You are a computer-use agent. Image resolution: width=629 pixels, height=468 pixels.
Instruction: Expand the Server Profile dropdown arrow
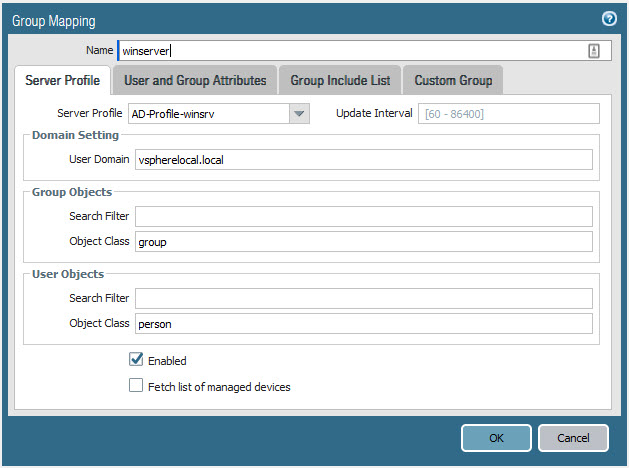click(x=299, y=114)
